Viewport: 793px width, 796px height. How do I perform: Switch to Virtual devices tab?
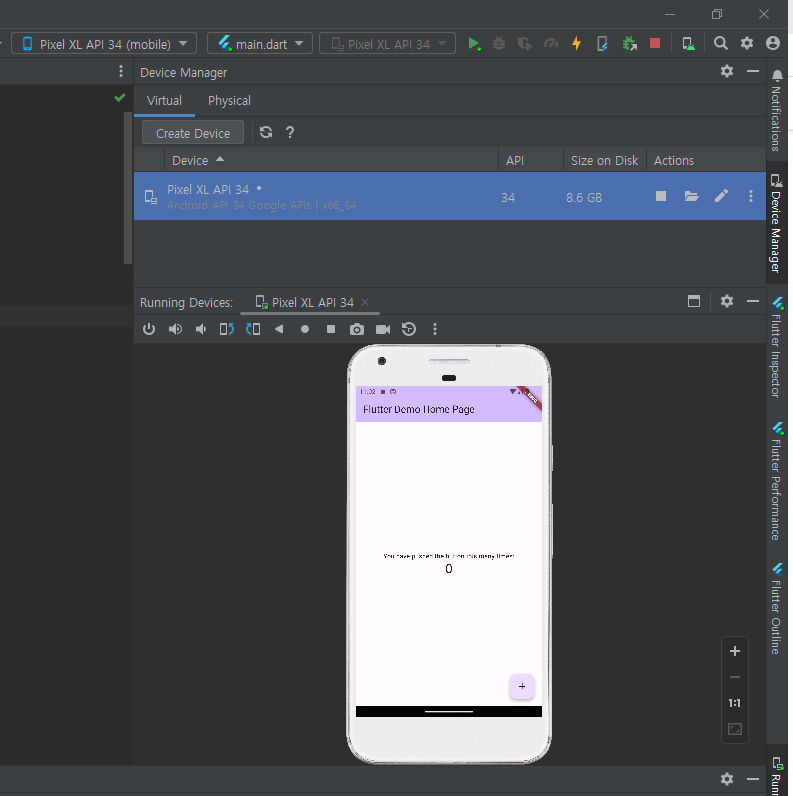point(164,101)
